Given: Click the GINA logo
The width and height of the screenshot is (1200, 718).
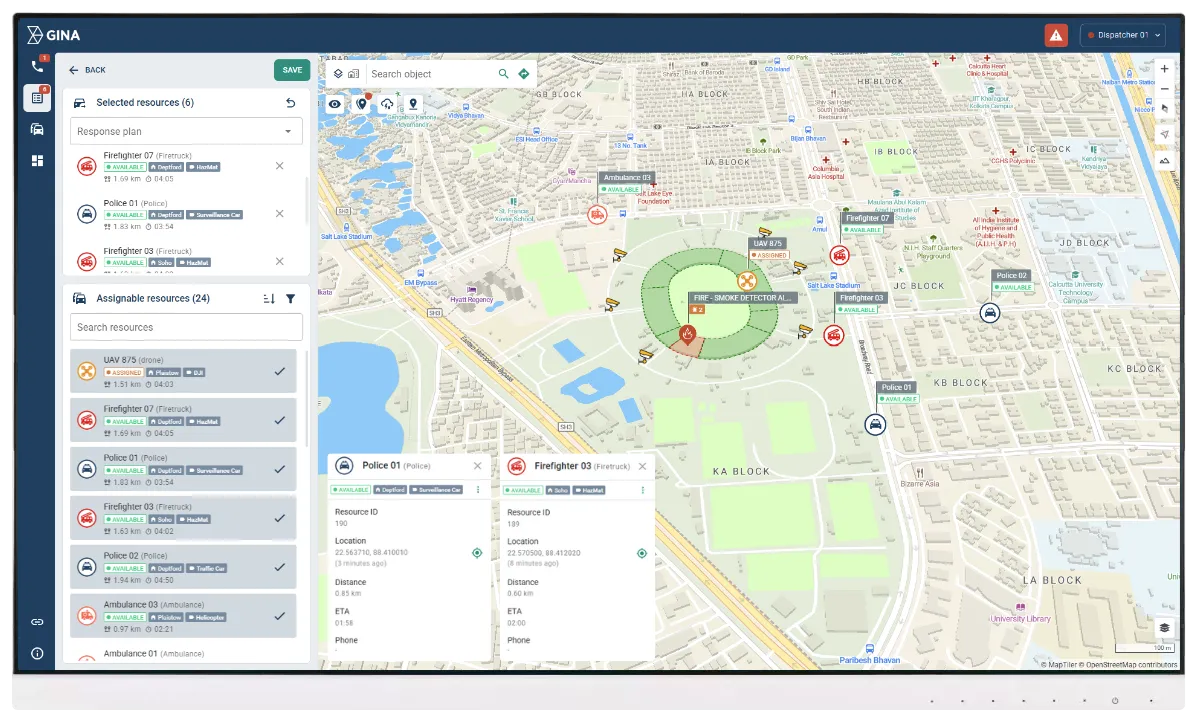Looking at the screenshot, I should [x=54, y=35].
